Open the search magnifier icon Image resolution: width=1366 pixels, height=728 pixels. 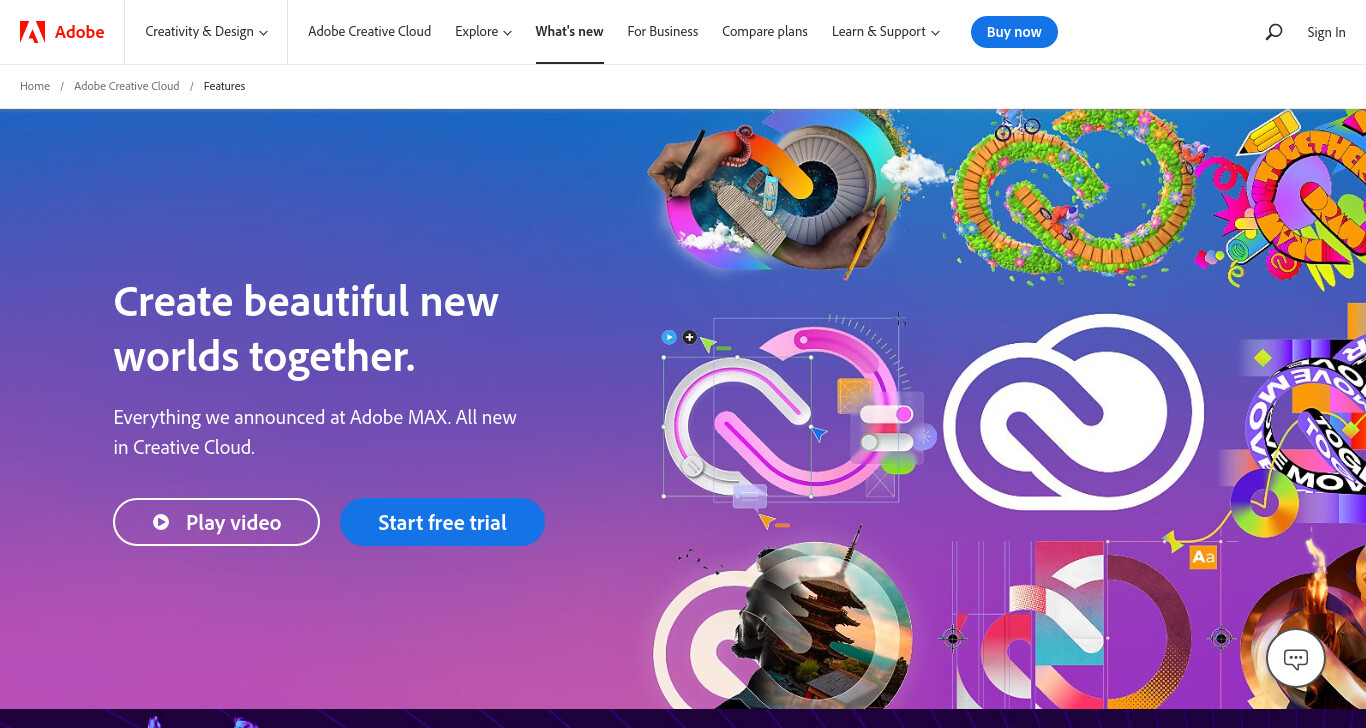coord(1273,32)
